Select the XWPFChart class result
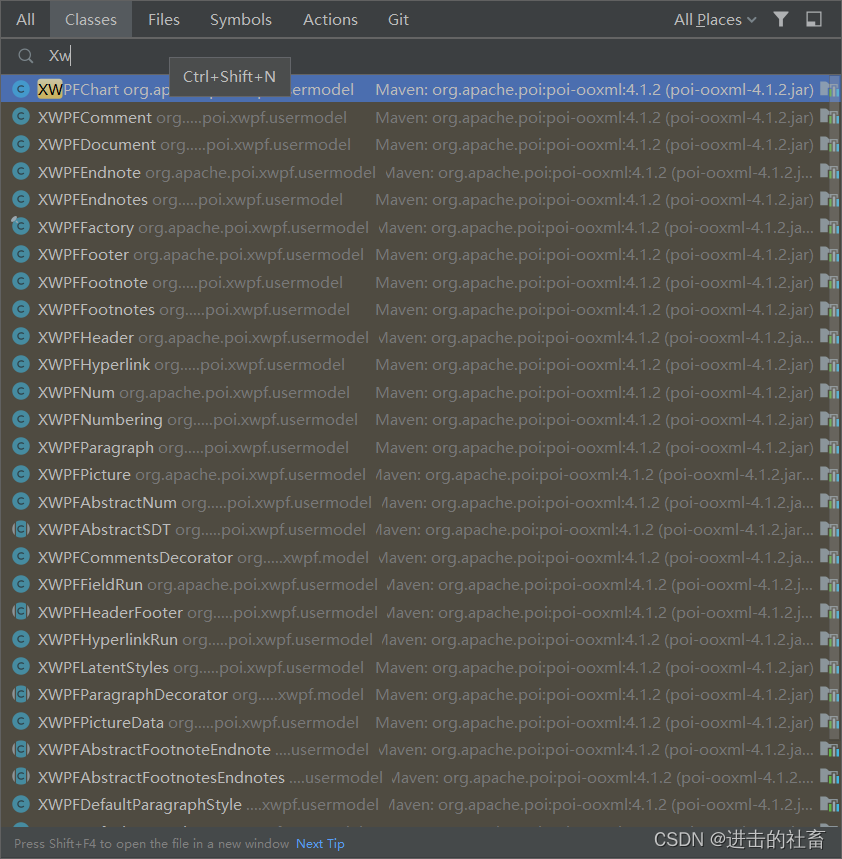842x859 pixels. point(421,89)
